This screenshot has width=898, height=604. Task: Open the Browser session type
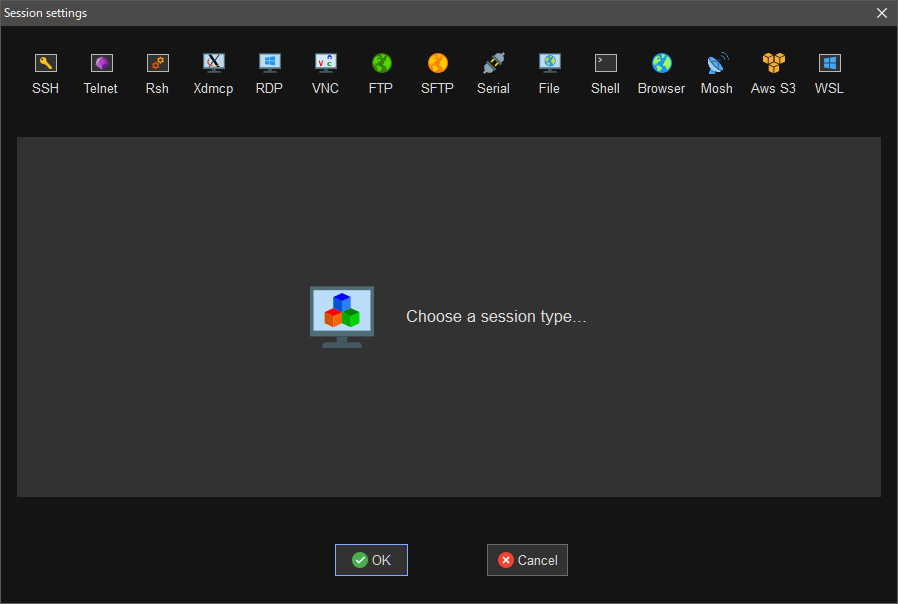point(661,73)
